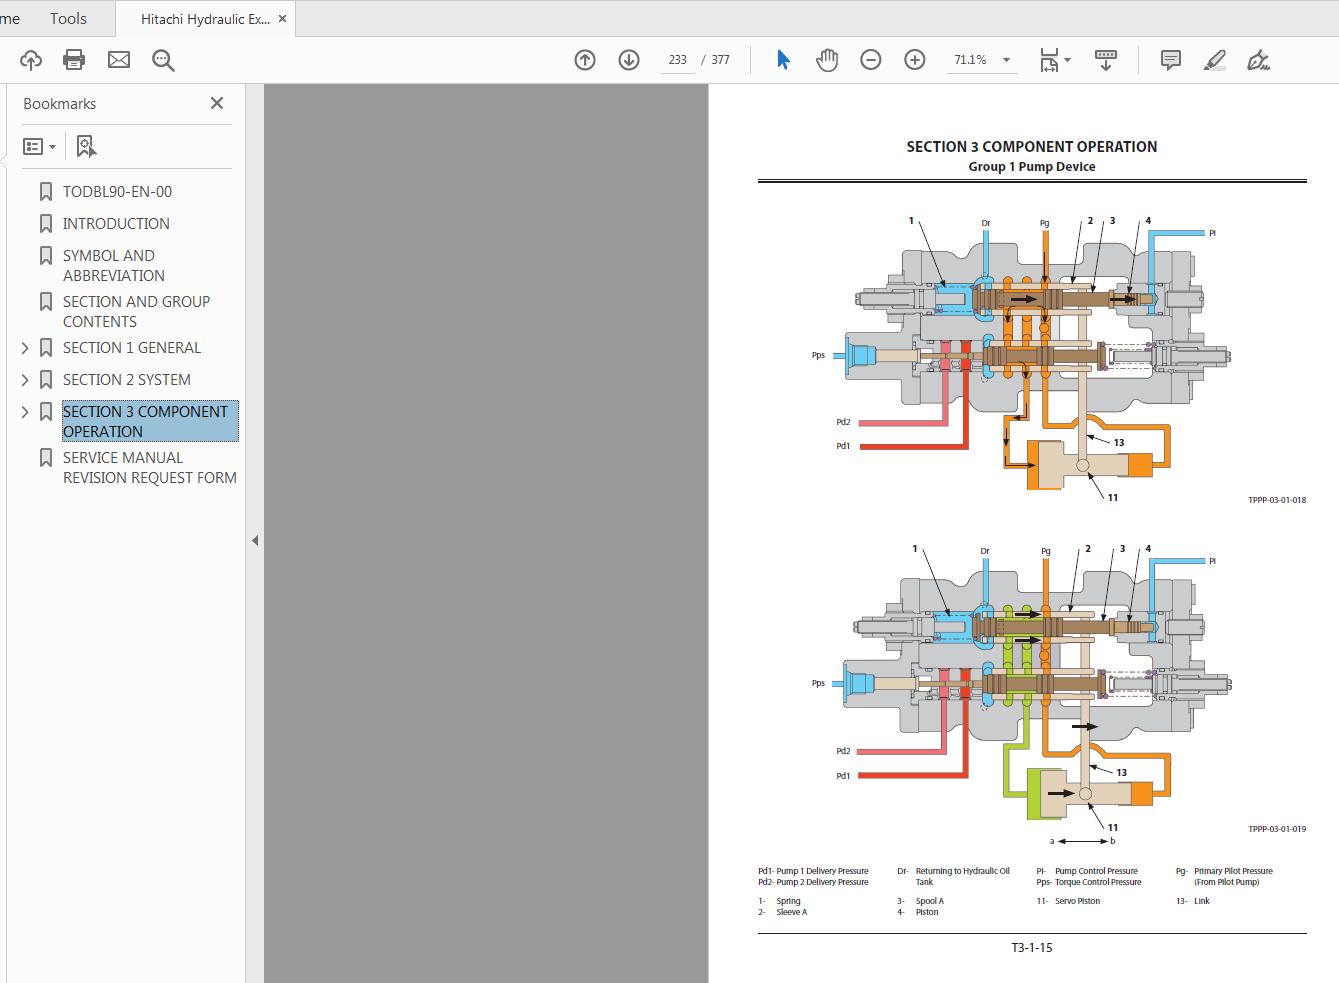Click the print icon in toolbar
The height and width of the screenshot is (983, 1339).
click(74, 60)
